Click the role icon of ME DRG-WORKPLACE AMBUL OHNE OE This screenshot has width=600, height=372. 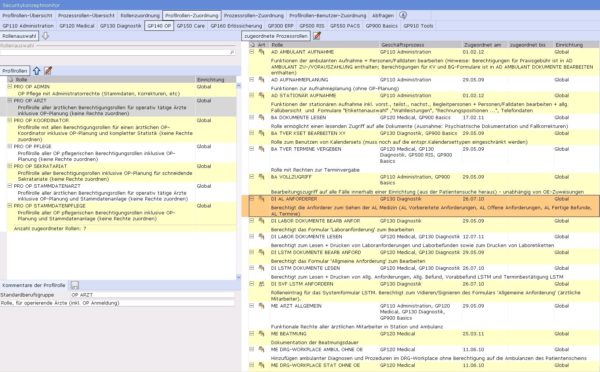[261, 349]
